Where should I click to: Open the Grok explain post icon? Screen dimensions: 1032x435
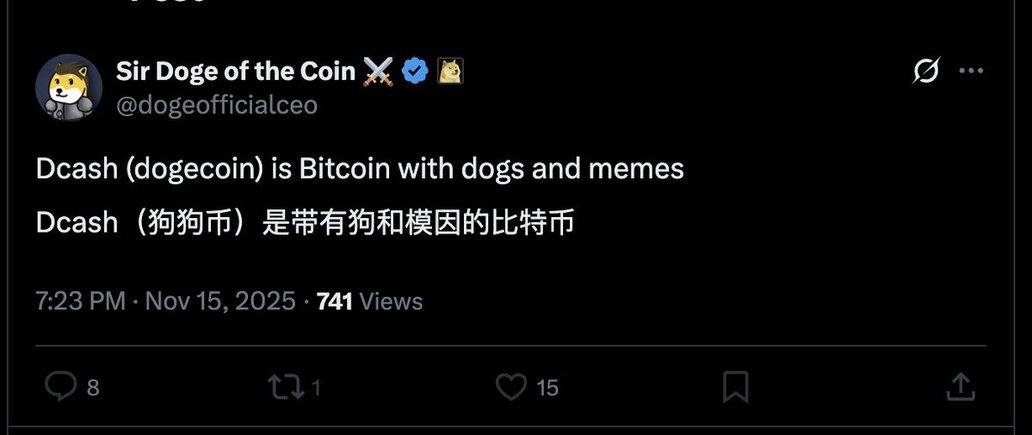[925, 70]
